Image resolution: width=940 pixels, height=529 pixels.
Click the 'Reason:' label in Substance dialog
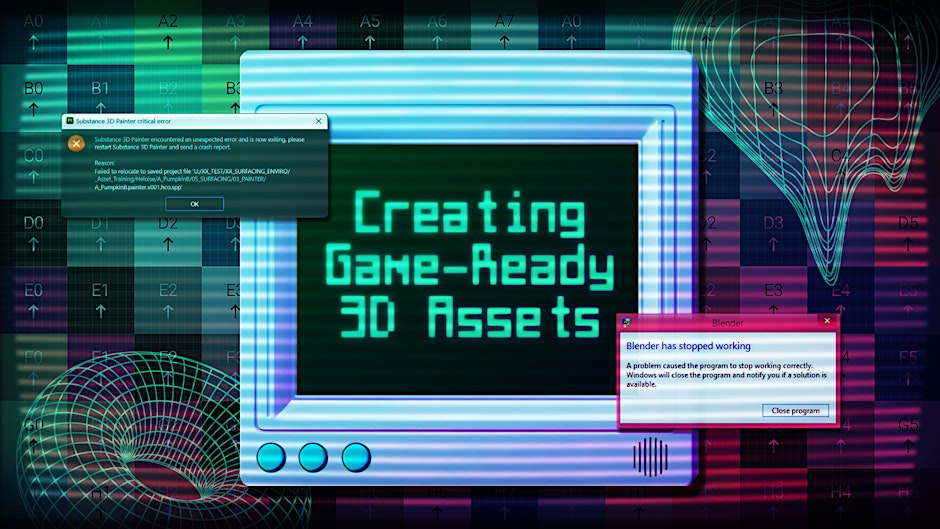(x=104, y=163)
